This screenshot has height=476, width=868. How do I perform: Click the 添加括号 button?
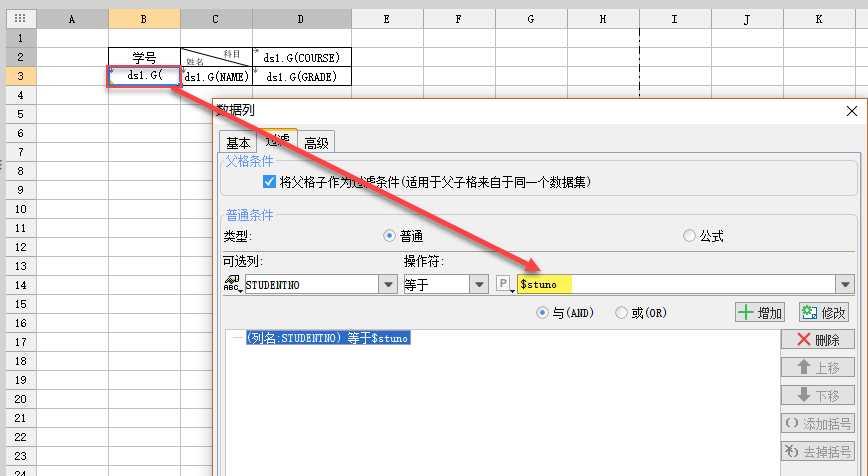[x=818, y=423]
